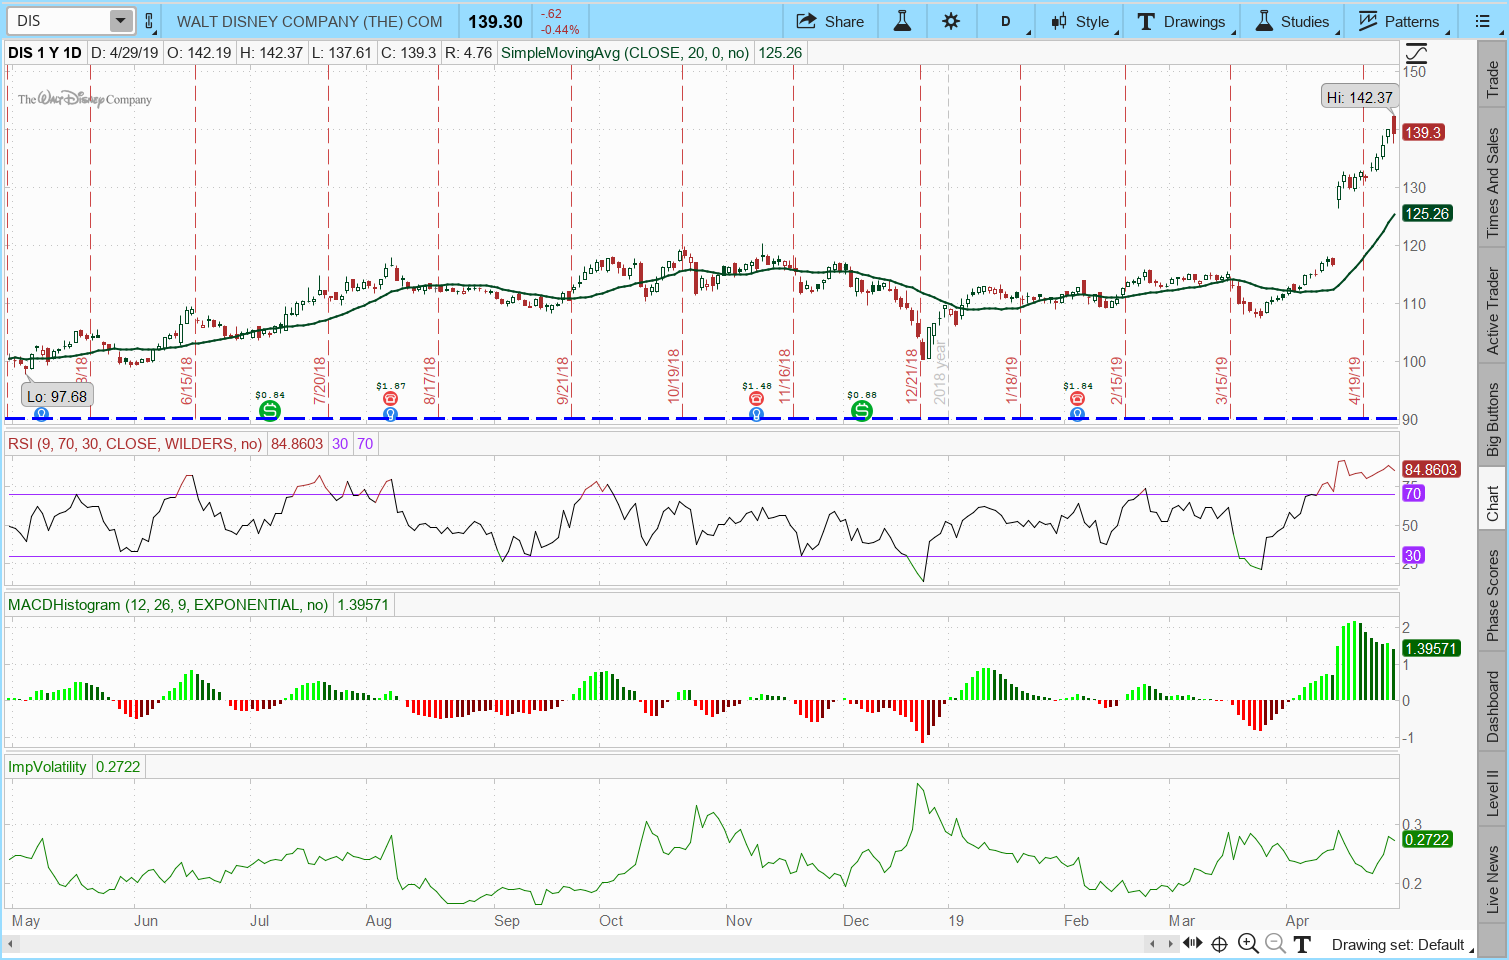This screenshot has height=960, width=1509.
Task: Click the red earnings marker near August
Action: click(x=390, y=399)
